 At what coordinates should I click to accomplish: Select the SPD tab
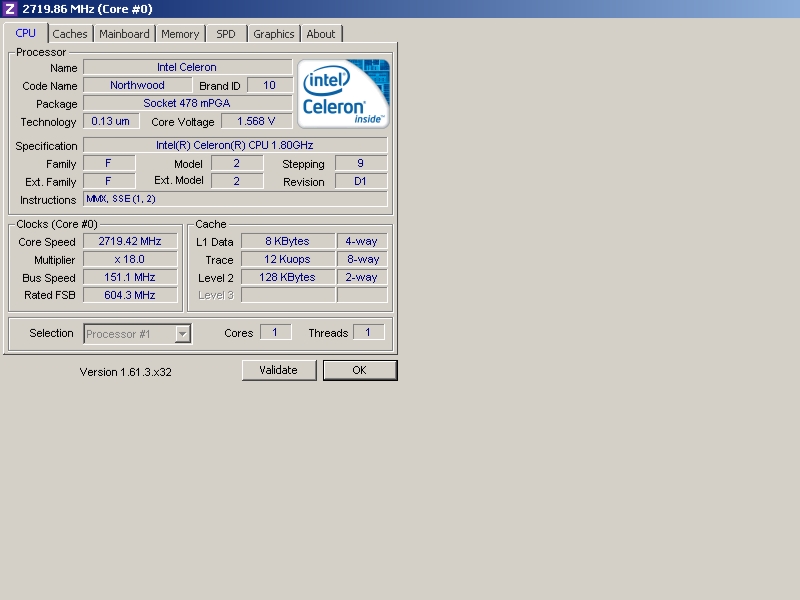pos(226,34)
